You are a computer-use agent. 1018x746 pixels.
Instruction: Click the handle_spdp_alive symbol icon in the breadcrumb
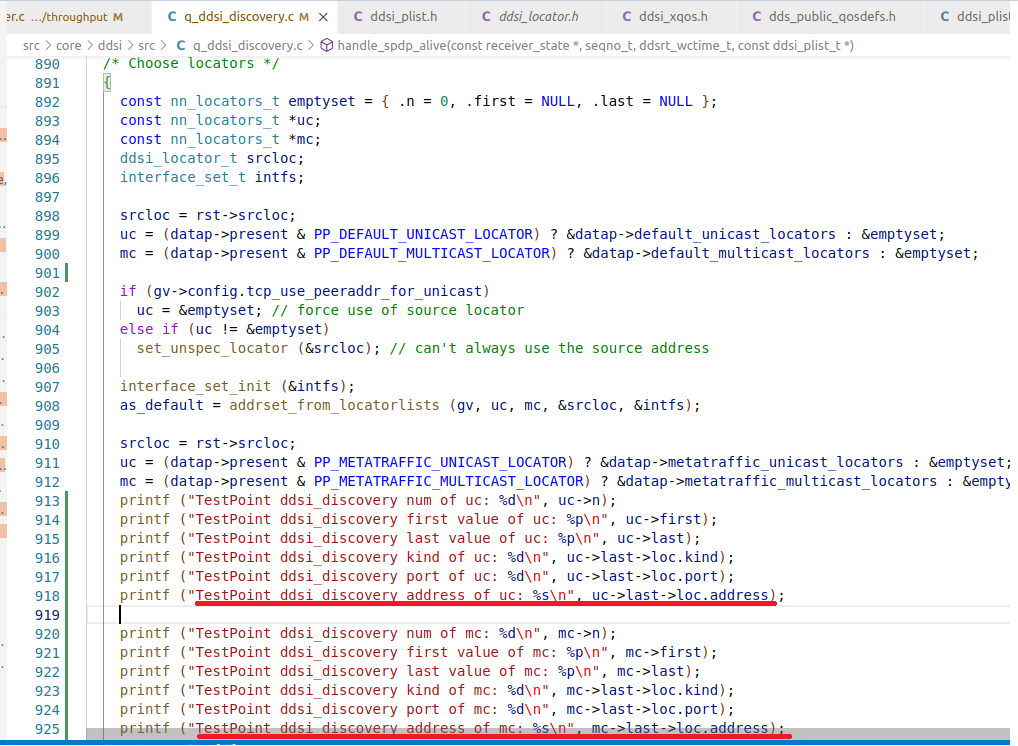pos(327,45)
